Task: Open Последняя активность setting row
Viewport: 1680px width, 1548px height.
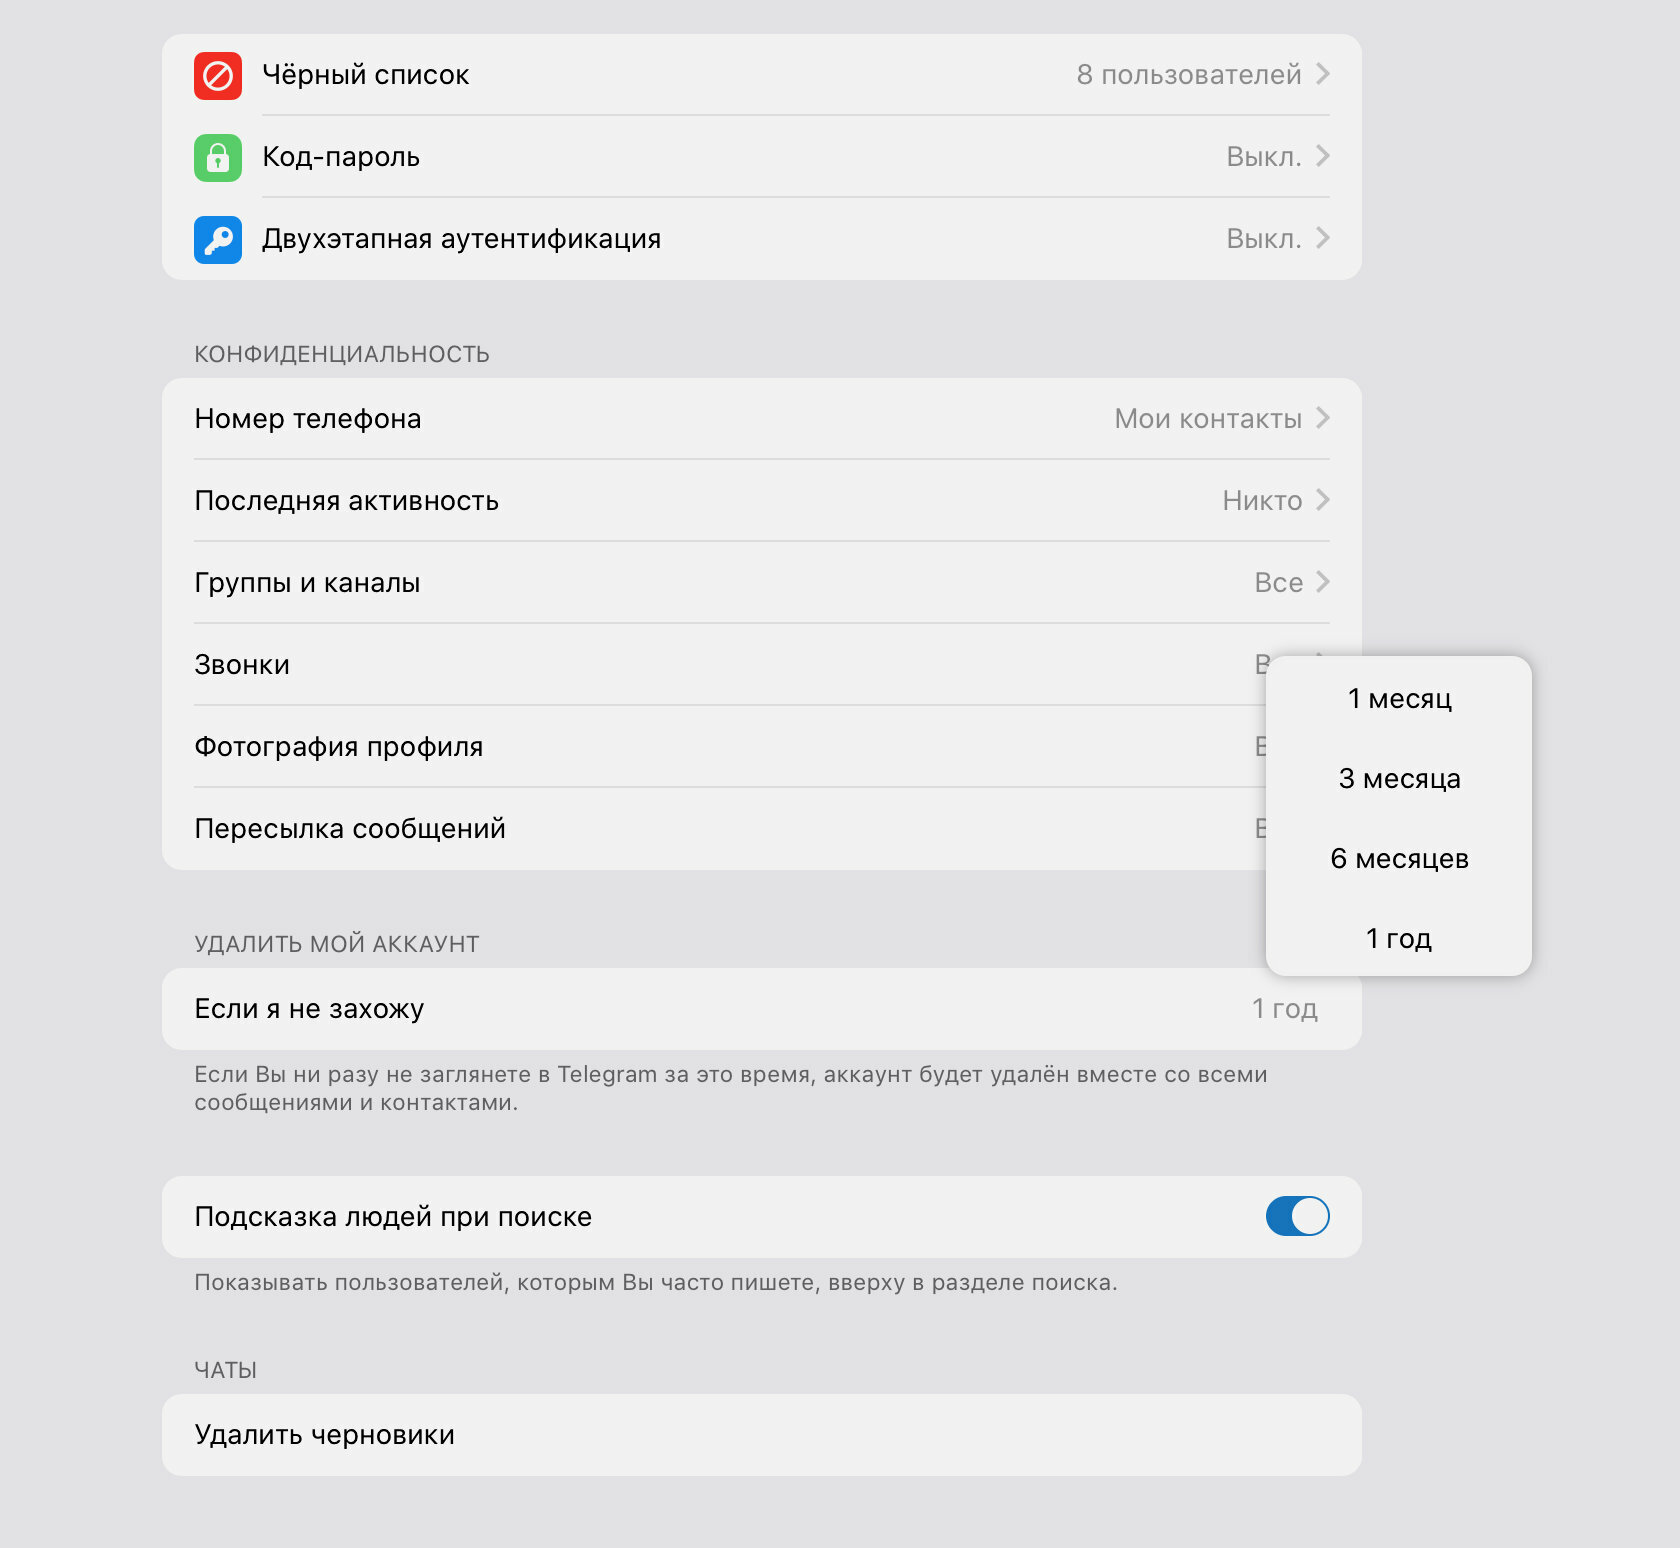Action: (762, 500)
